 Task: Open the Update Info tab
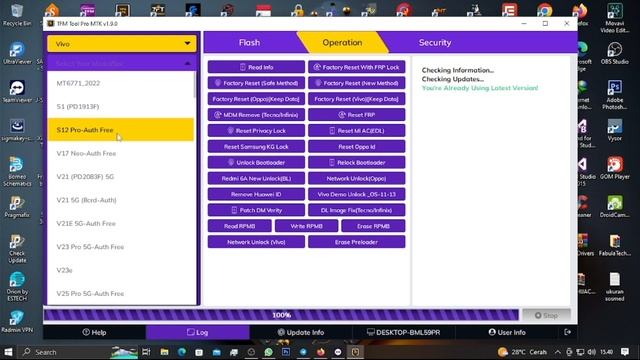coord(301,332)
